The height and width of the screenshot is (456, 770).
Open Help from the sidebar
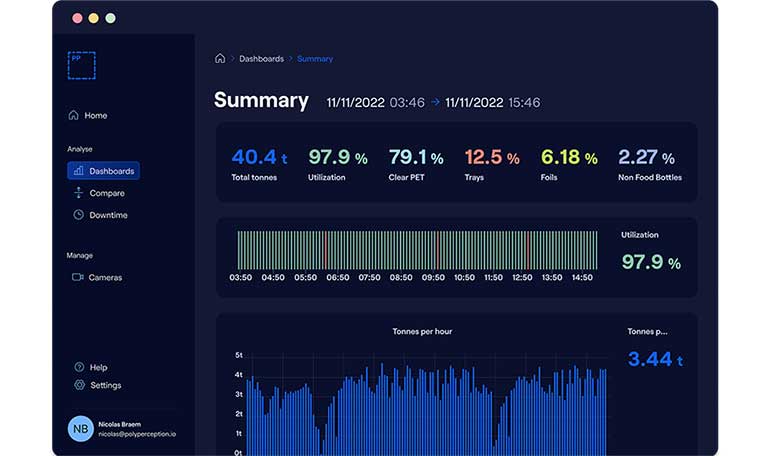[x=91, y=367]
